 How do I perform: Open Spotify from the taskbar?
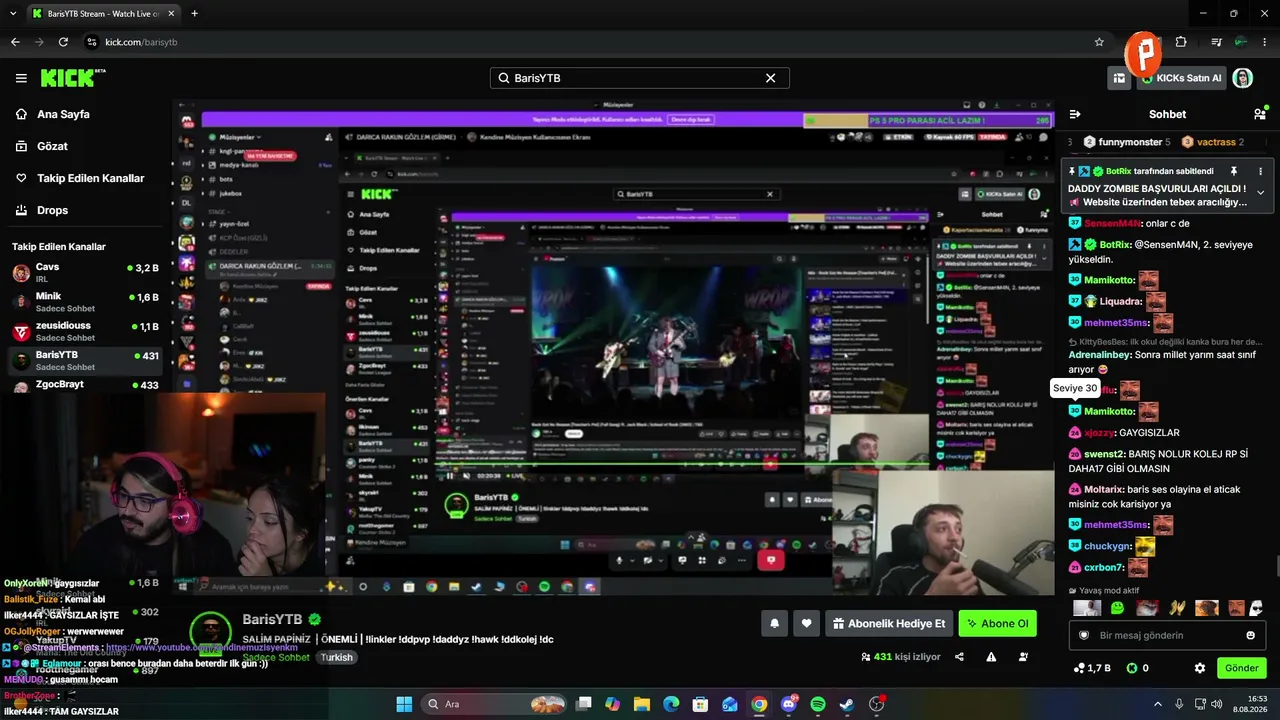[818, 704]
